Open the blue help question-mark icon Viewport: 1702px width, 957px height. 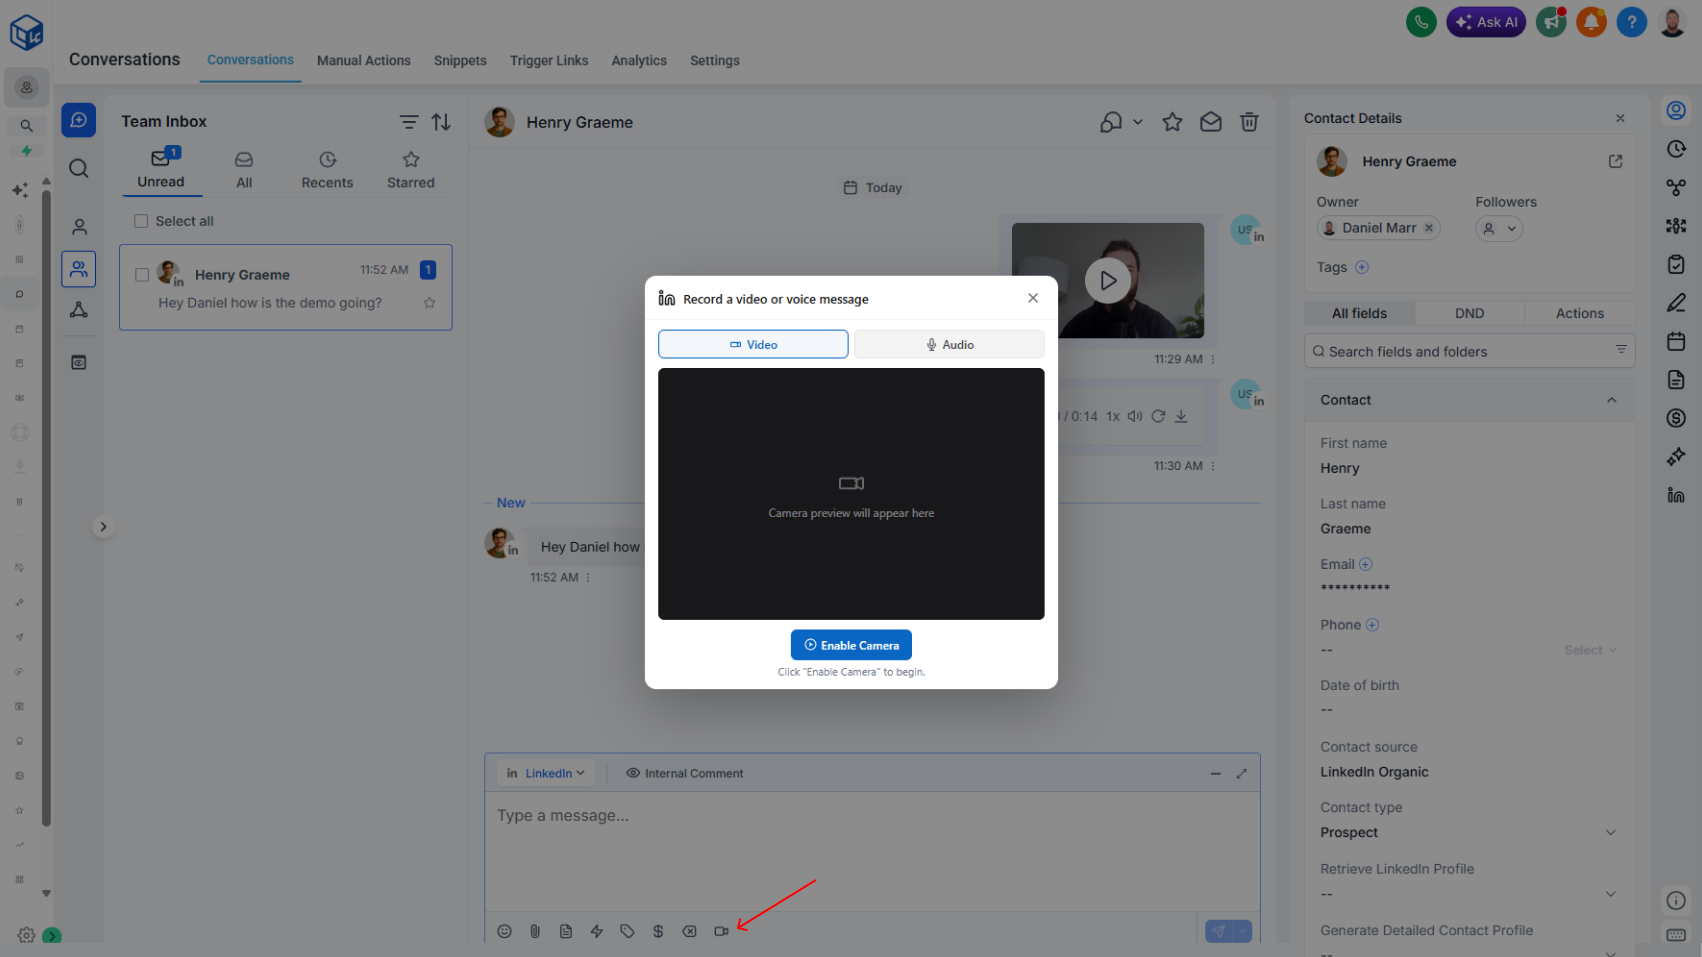click(1631, 22)
